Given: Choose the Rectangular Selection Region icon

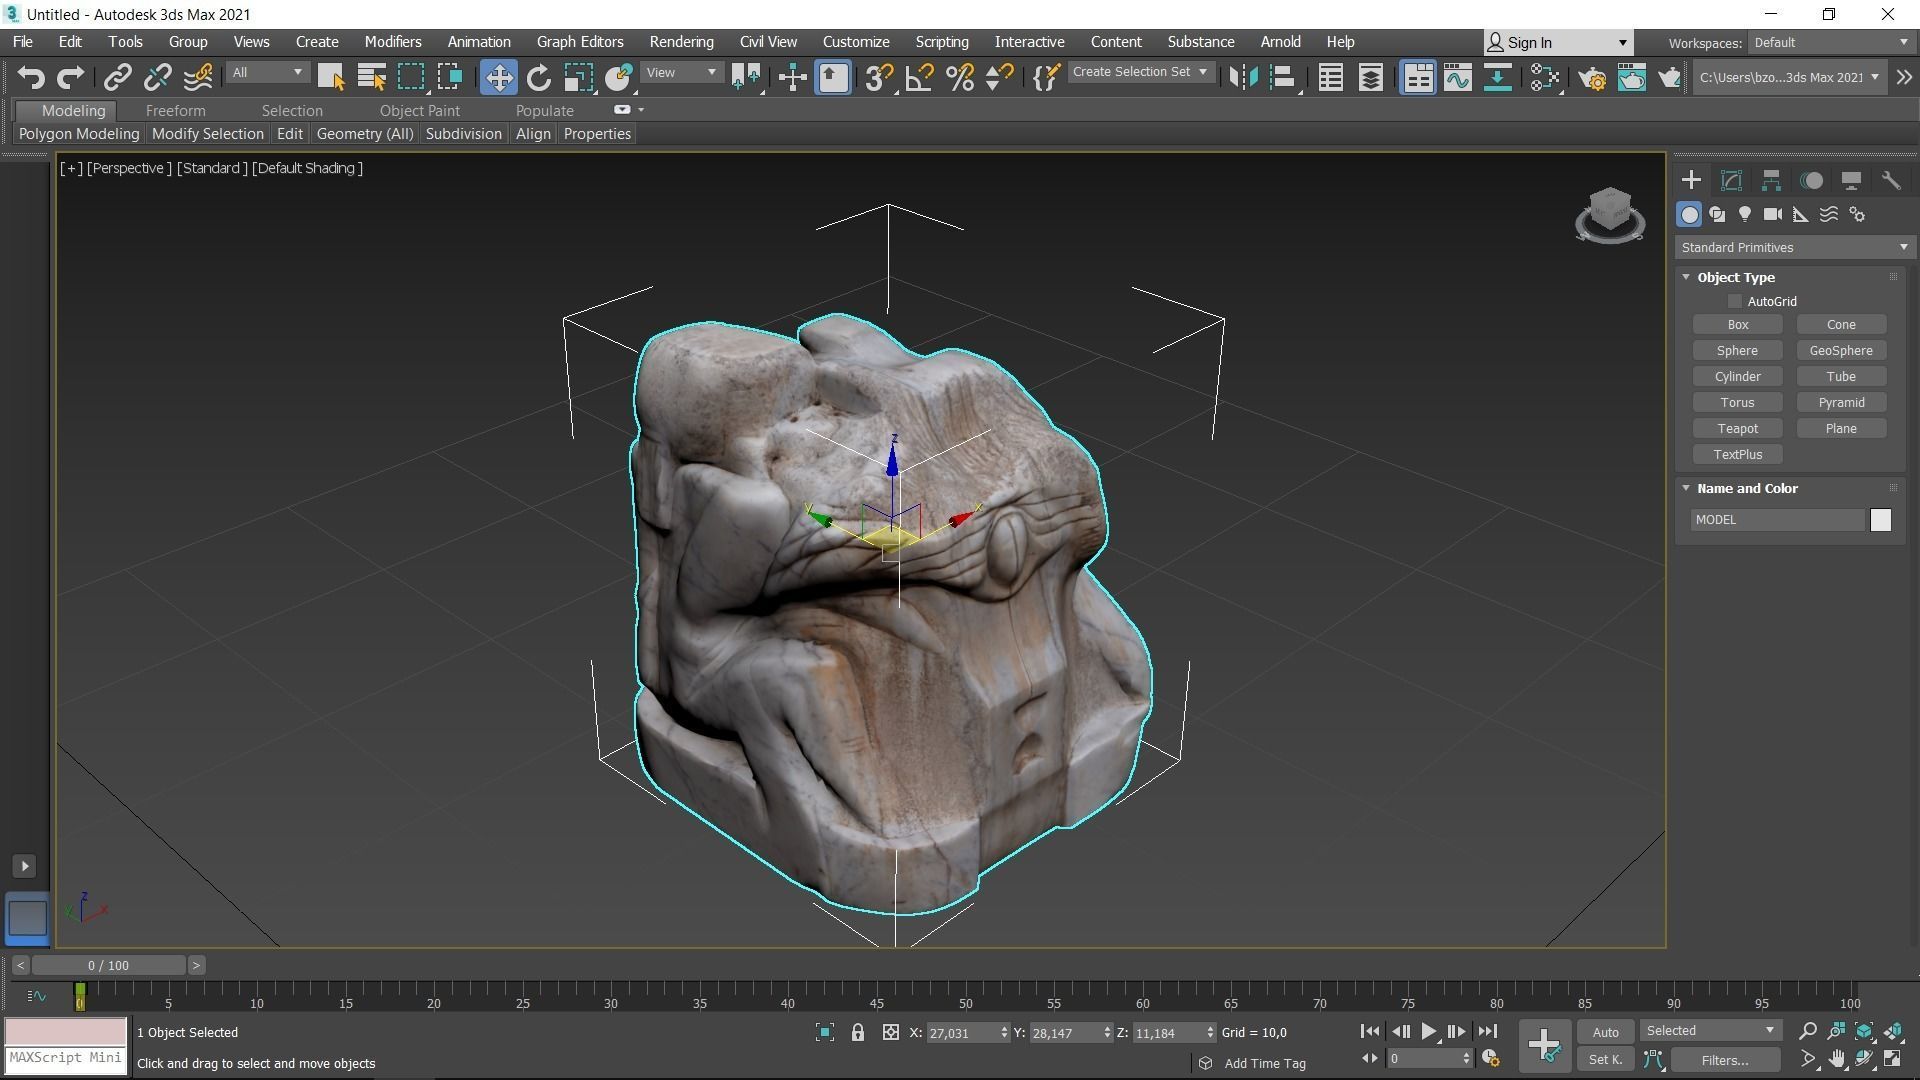Looking at the screenshot, I should (x=411, y=77).
